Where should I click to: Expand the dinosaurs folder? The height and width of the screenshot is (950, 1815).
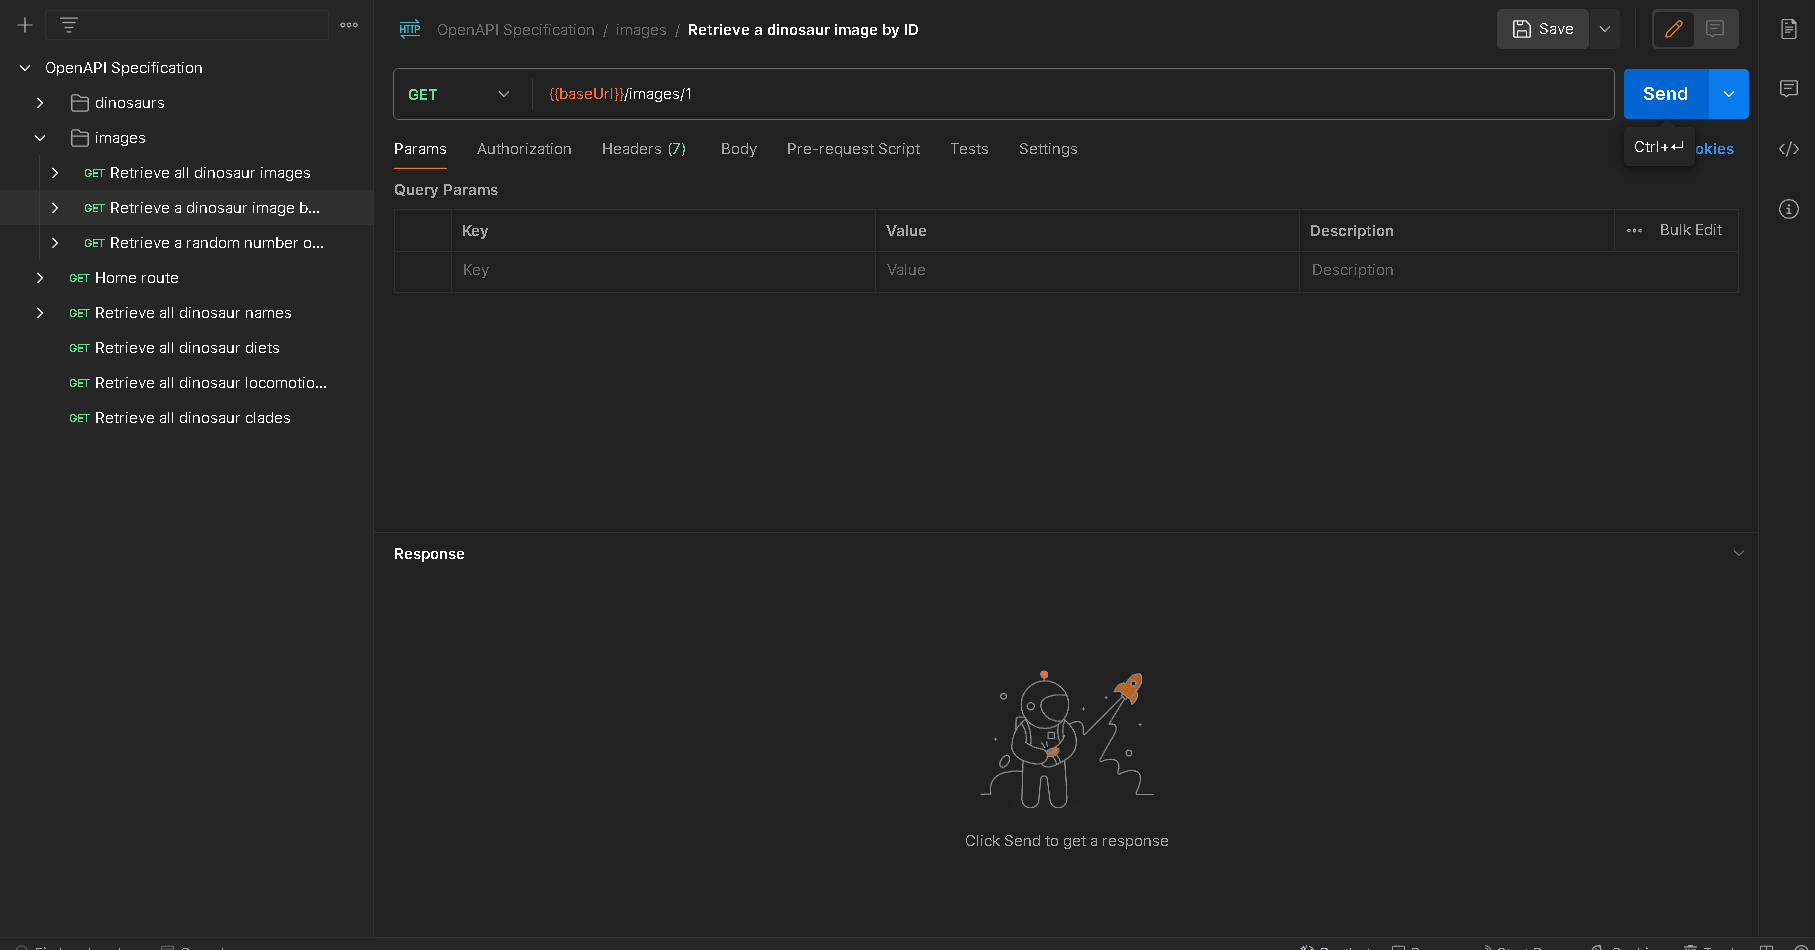(40, 103)
